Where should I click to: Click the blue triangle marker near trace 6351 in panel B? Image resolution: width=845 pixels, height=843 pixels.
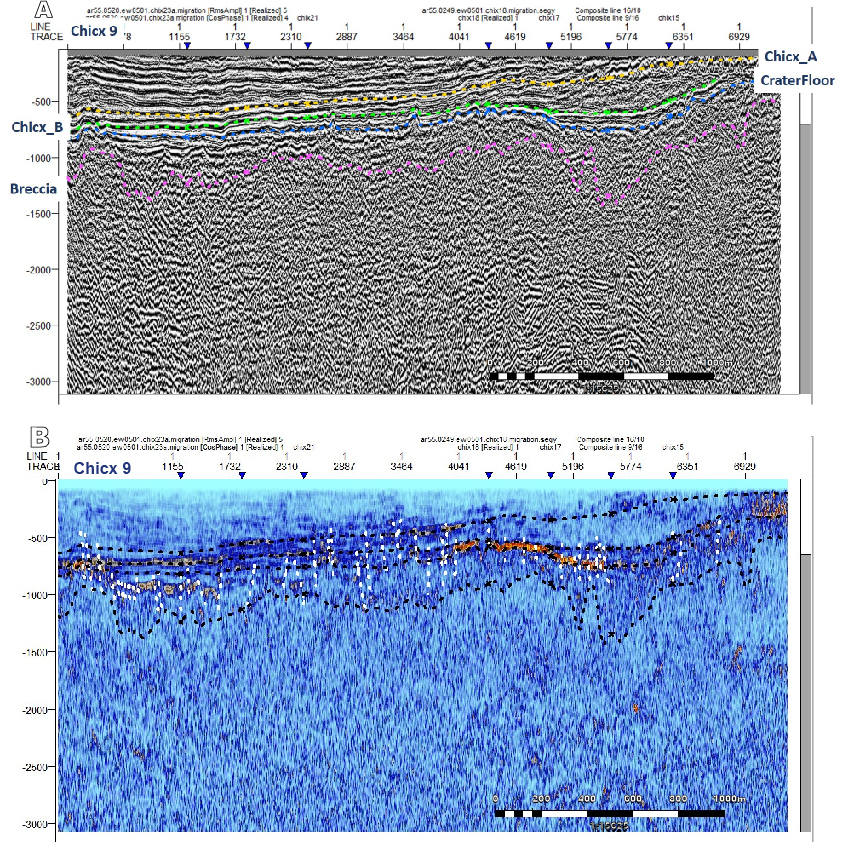(672, 476)
